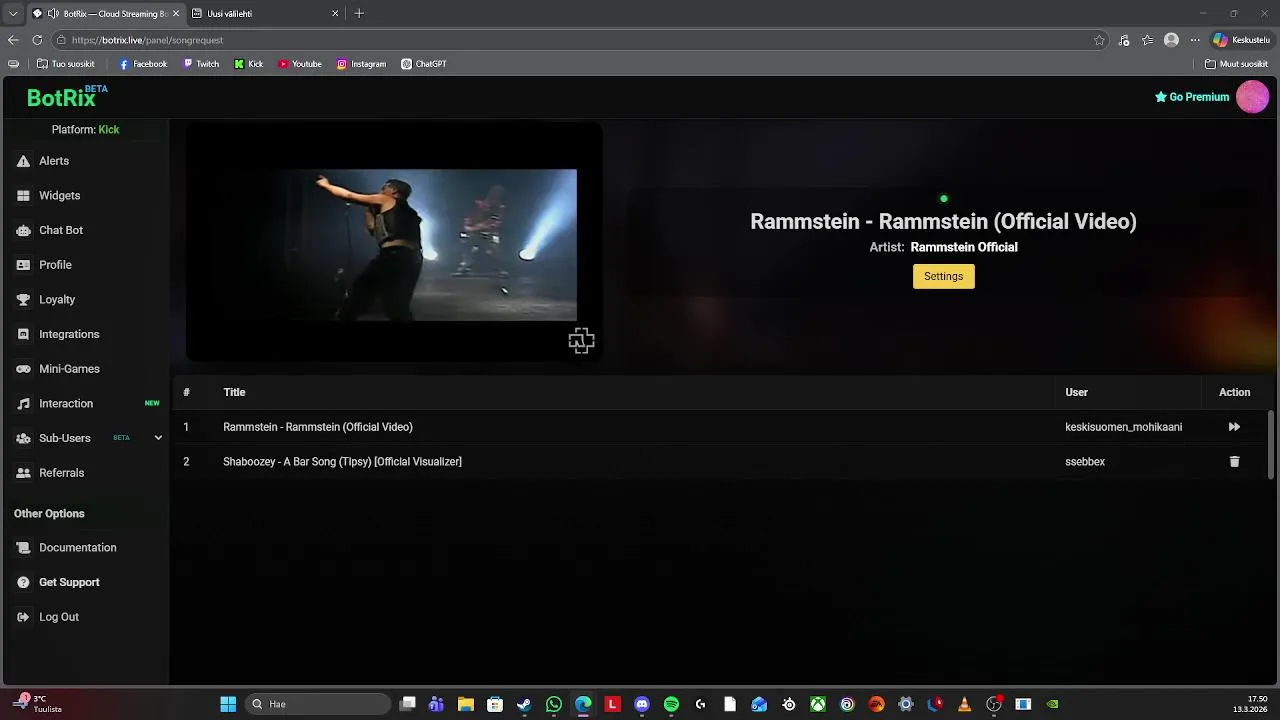Open song request Settings
The image size is (1280, 720).
coord(943,276)
